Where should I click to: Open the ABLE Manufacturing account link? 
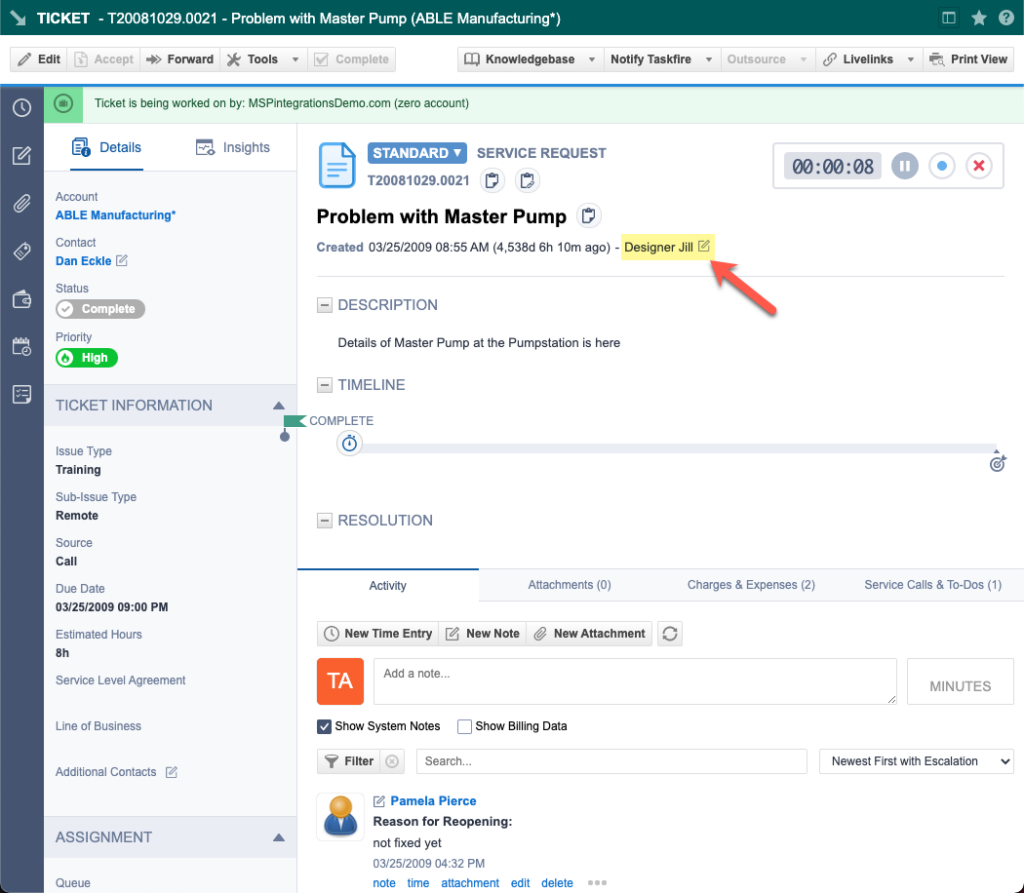tap(115, 215)
